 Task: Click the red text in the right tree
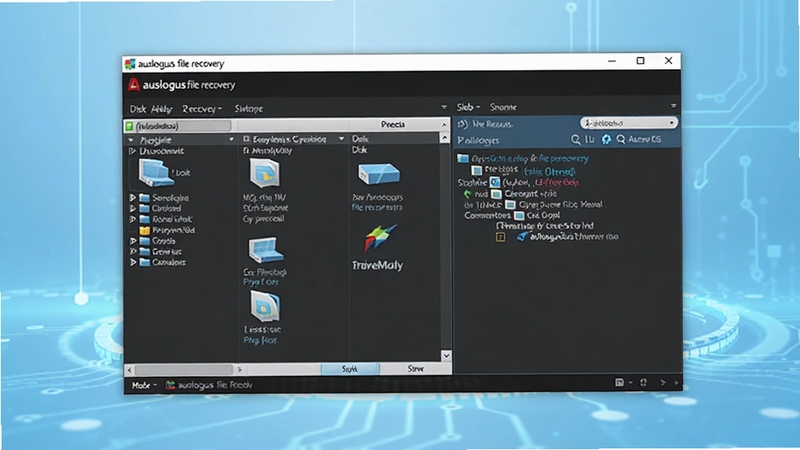[x=557, y=182]
